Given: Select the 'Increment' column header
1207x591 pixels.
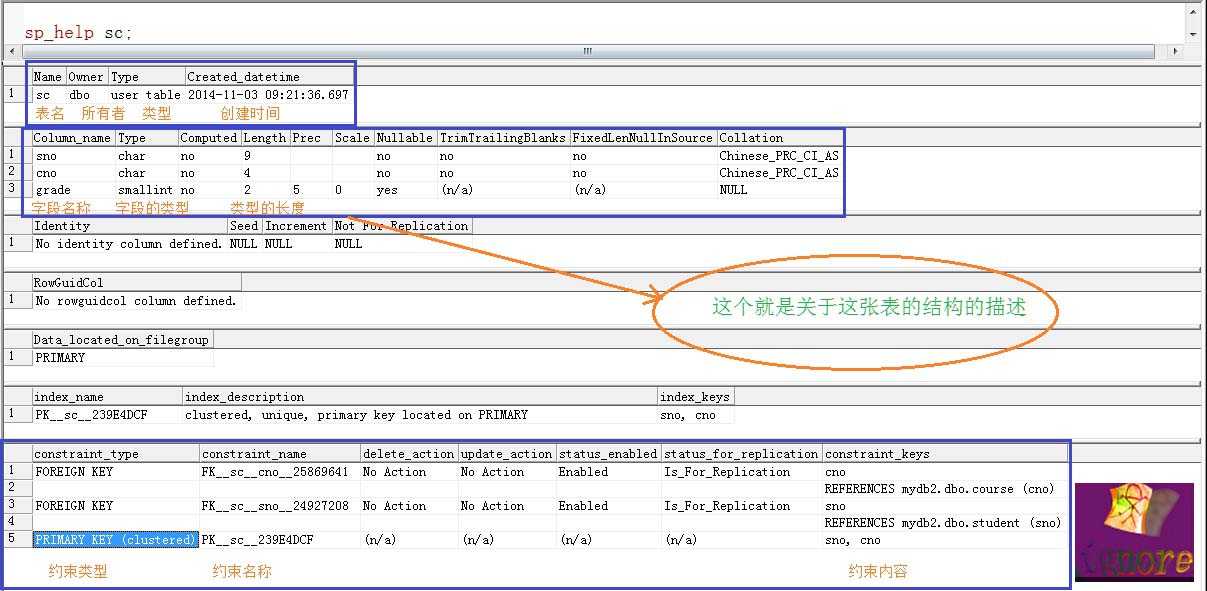Looking at the screenshot, I should pyautogui.click(x=297, y=226).
